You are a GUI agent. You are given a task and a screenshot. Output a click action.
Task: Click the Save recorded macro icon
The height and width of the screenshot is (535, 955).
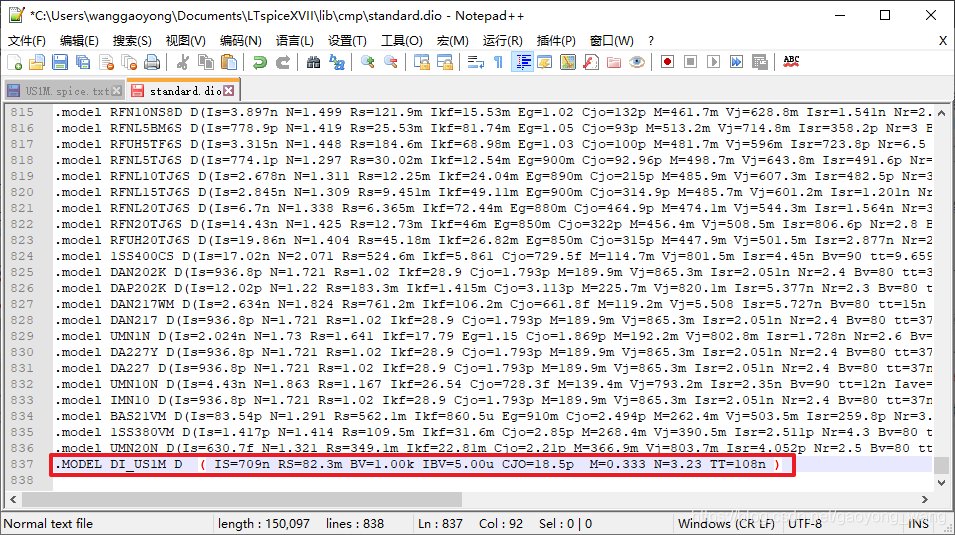(x=759, y=62)
